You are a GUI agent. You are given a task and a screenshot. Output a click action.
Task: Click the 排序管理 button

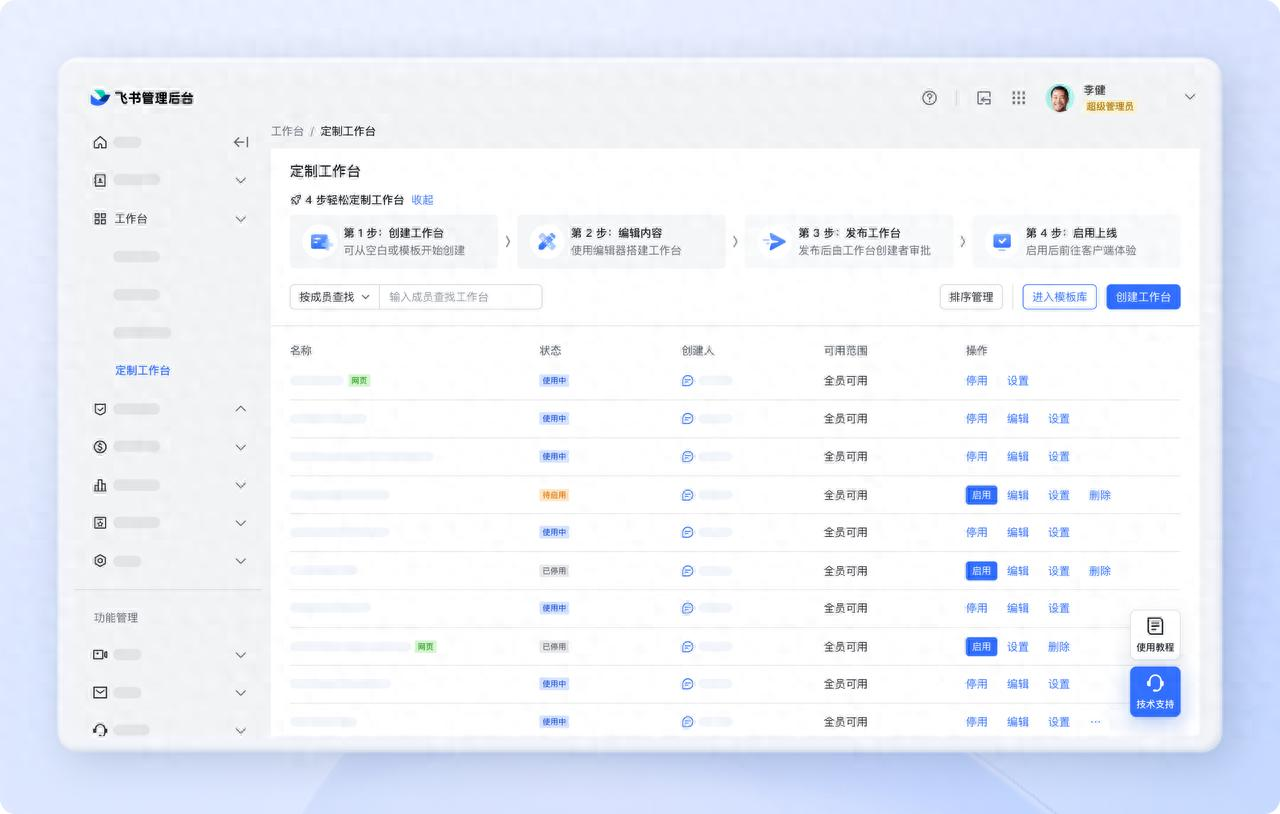[971, 297]
